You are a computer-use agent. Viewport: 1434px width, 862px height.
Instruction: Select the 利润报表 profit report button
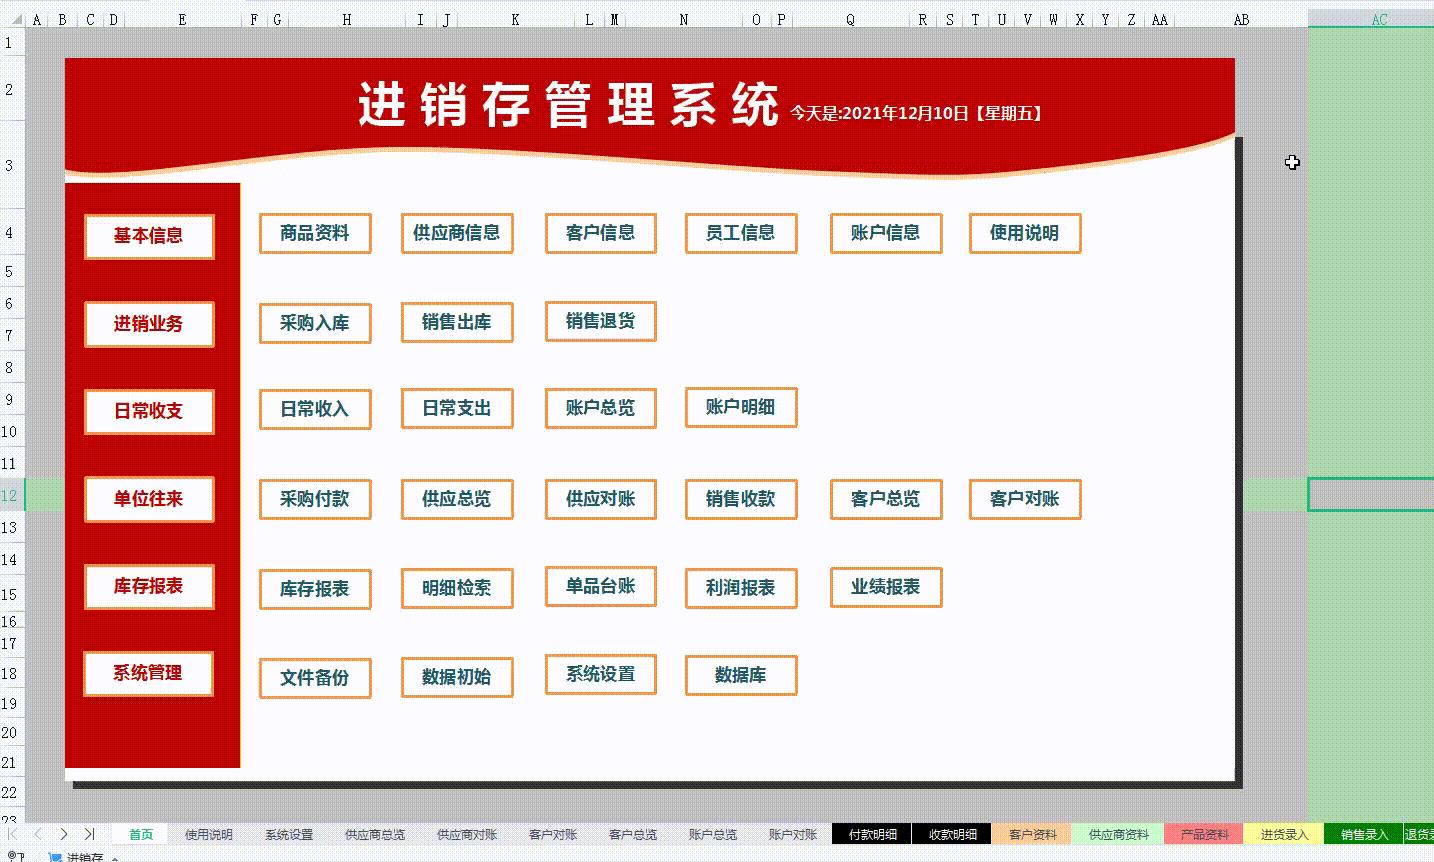coord(740,588)
